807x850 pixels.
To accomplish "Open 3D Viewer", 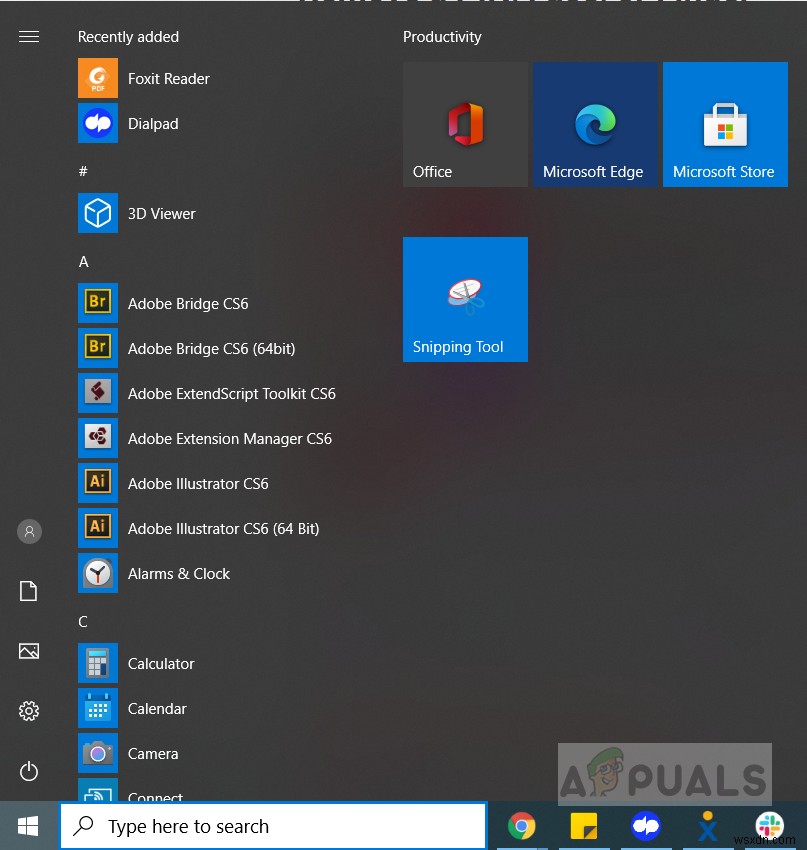I will point(161,213).
